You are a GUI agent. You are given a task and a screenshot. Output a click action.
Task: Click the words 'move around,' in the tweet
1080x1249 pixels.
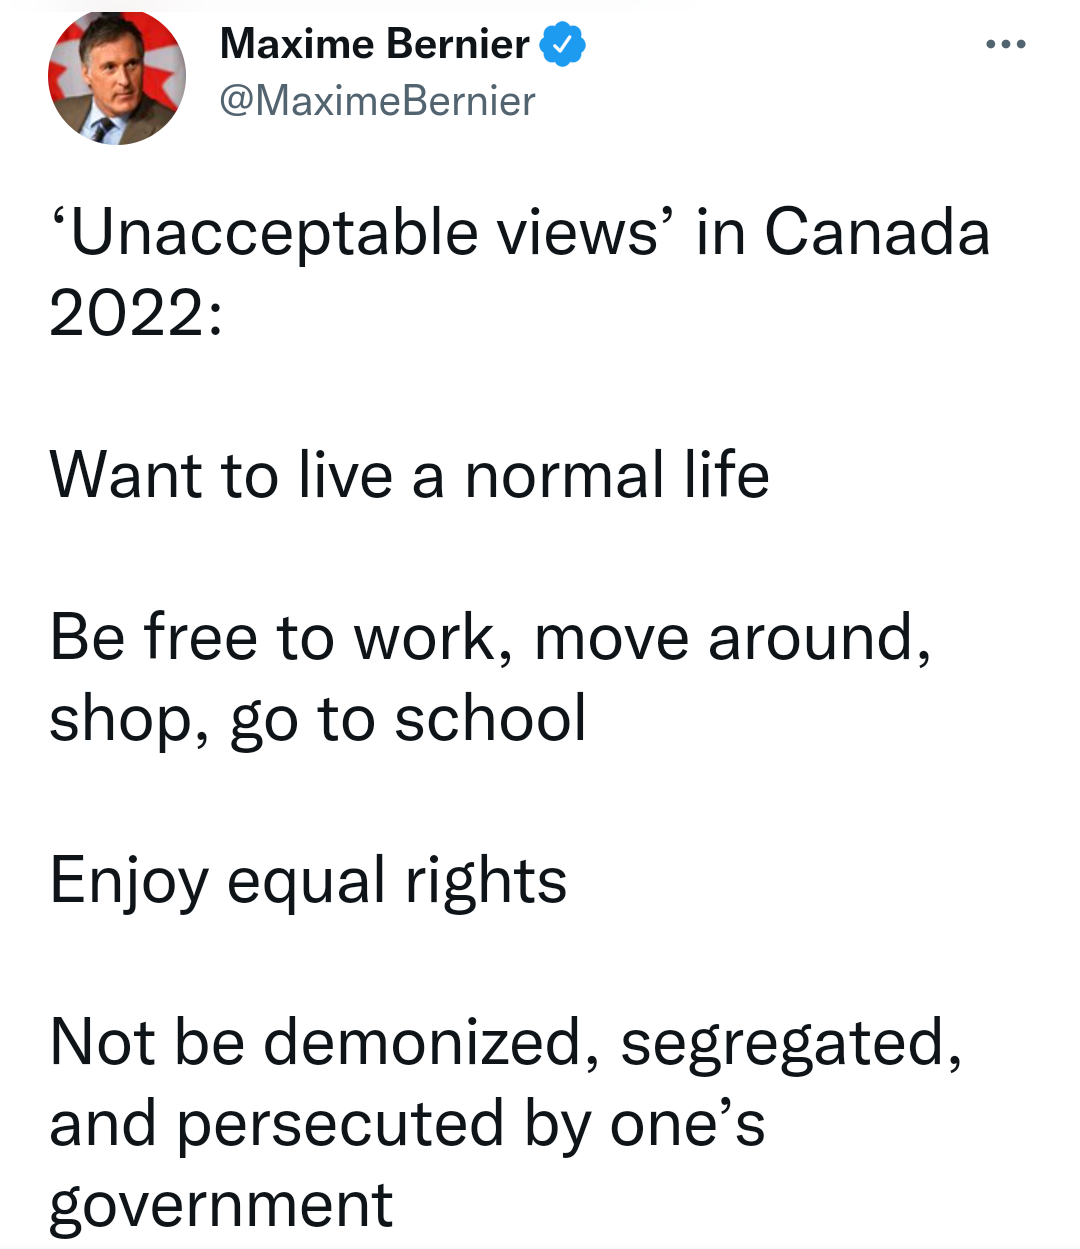733,637
